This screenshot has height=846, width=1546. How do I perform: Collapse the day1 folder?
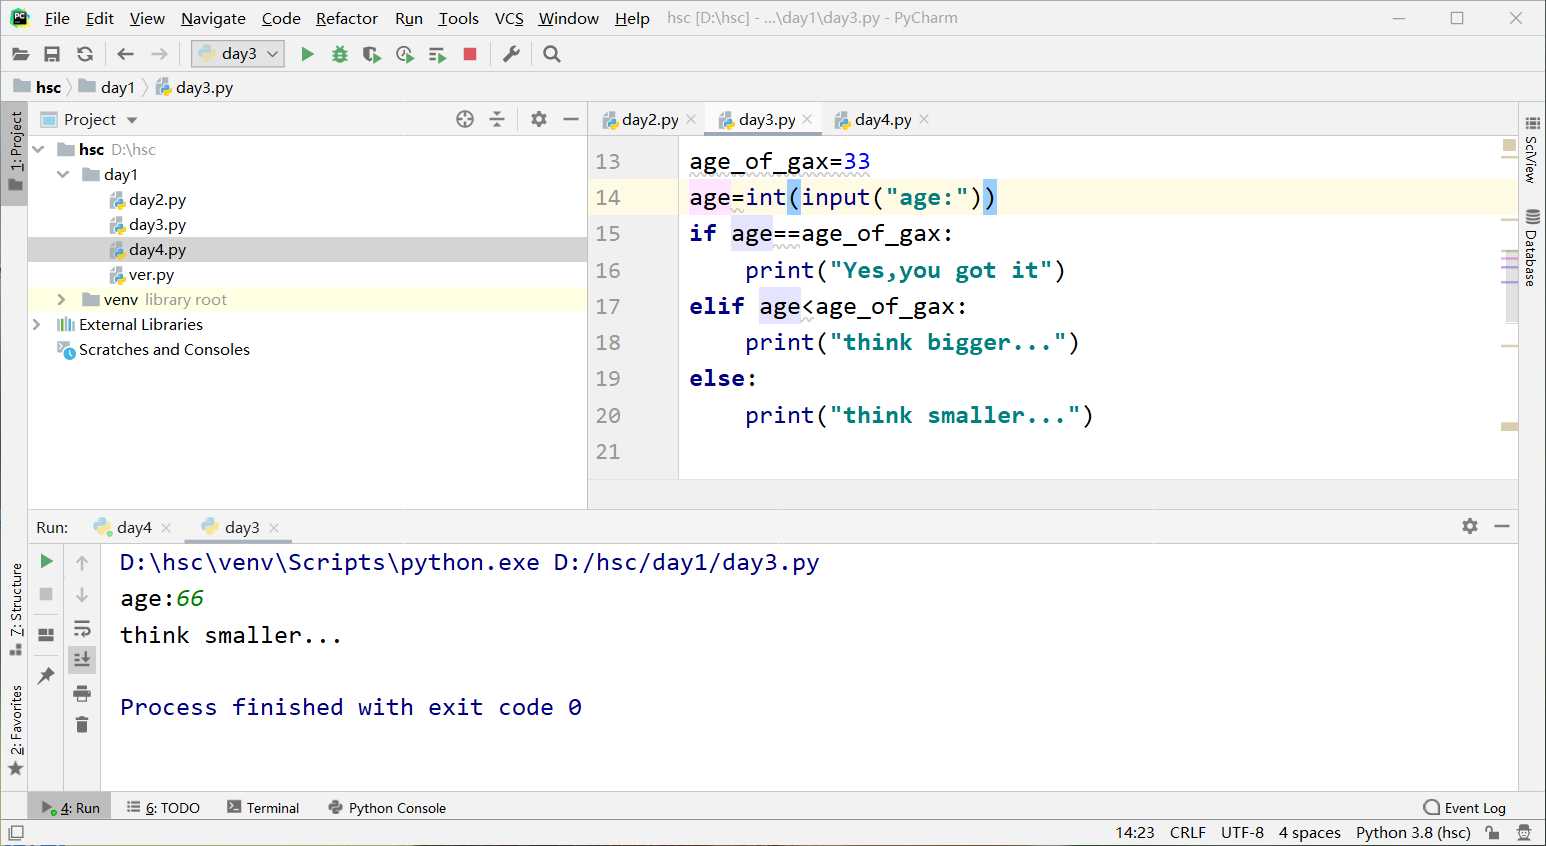63,174
